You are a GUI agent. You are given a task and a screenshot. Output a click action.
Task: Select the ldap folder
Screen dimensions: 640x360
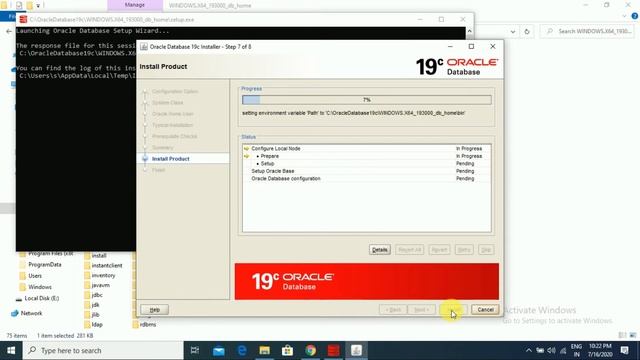pos(97,325)
